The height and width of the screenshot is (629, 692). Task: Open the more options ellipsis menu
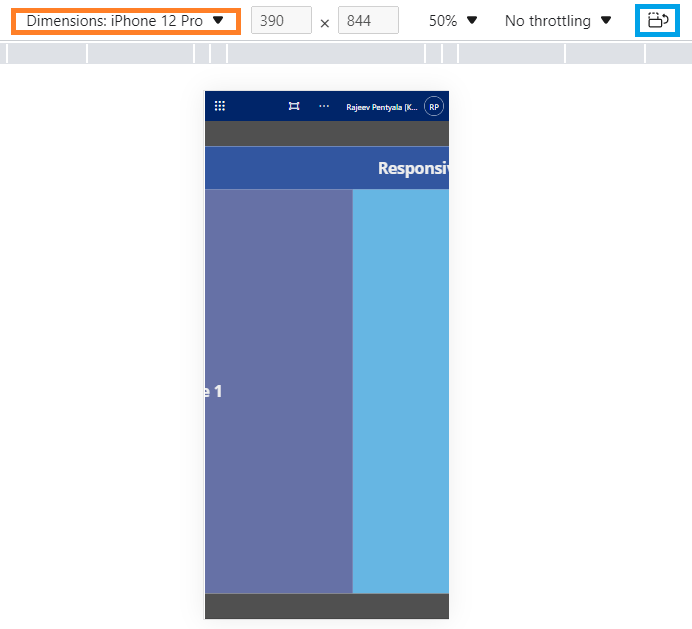coord(323,106)
